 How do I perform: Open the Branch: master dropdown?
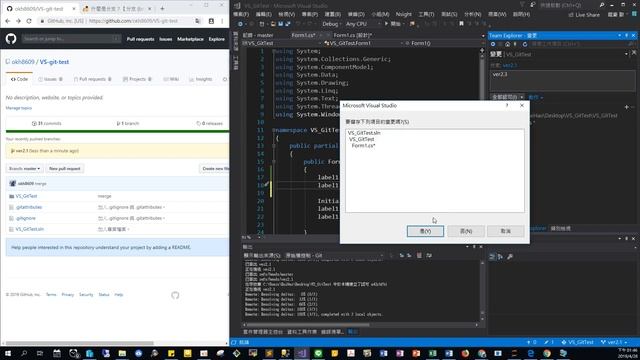coord(24,169)
